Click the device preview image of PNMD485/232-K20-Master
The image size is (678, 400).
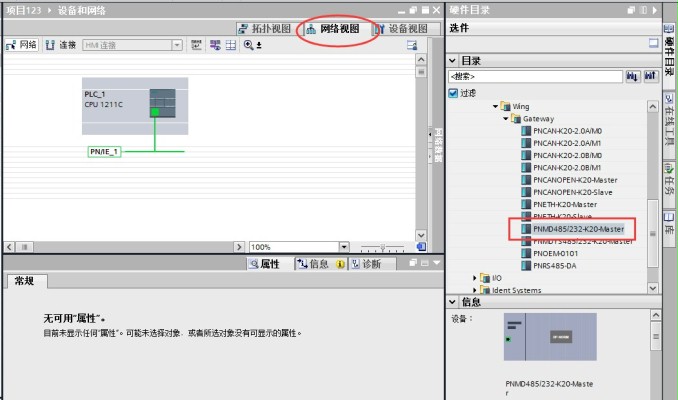pyautogui.click(x=550, y=337)
